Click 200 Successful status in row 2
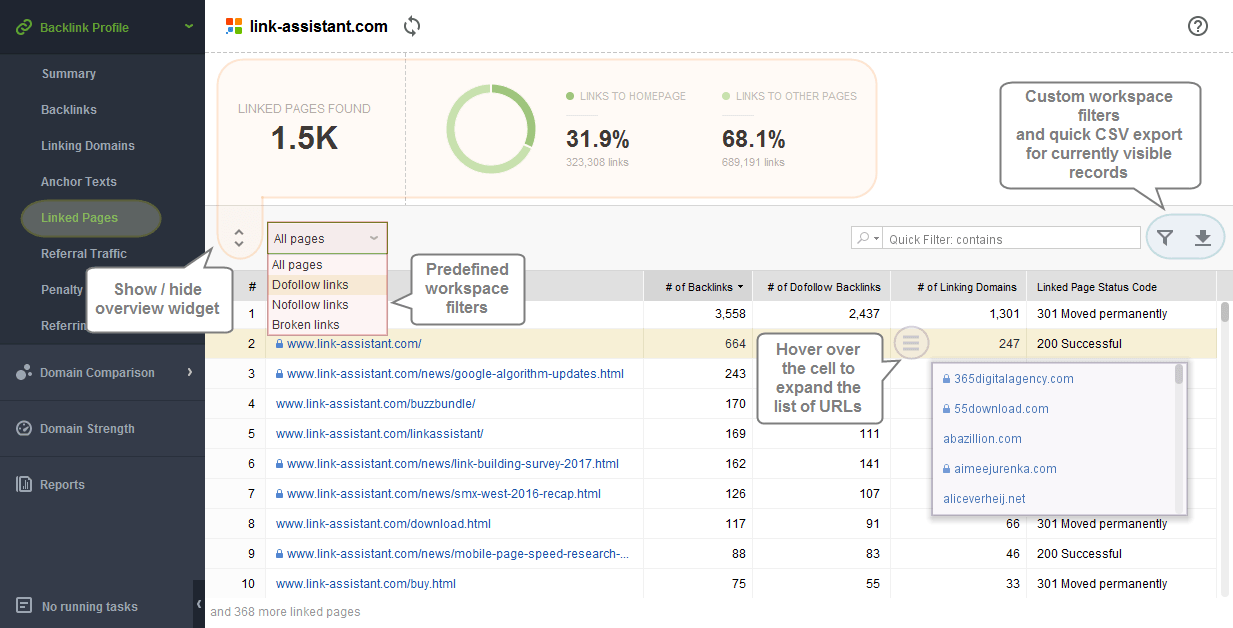This screenshot has height=628, width=1233. (x=1079, y=344)
